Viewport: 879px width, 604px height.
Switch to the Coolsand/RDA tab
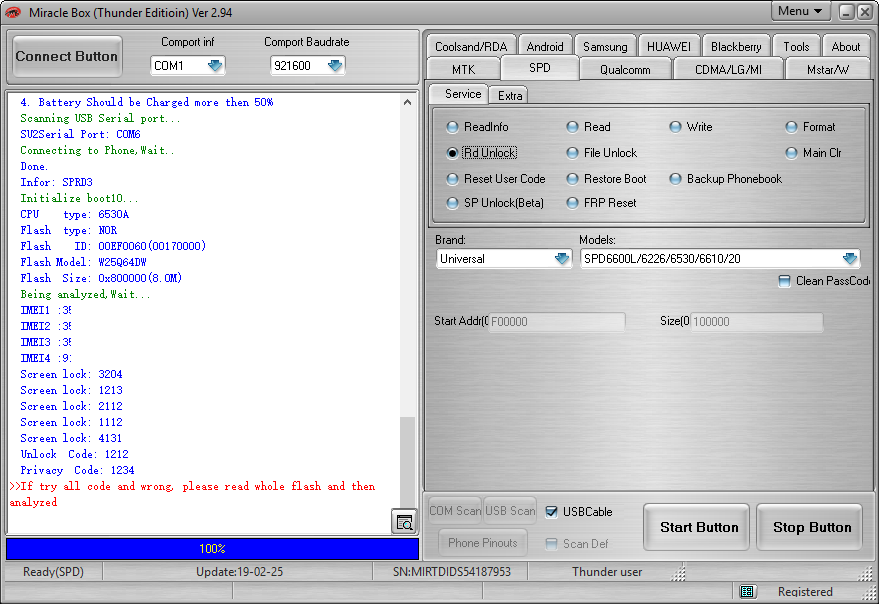click(x=471, y=47)
